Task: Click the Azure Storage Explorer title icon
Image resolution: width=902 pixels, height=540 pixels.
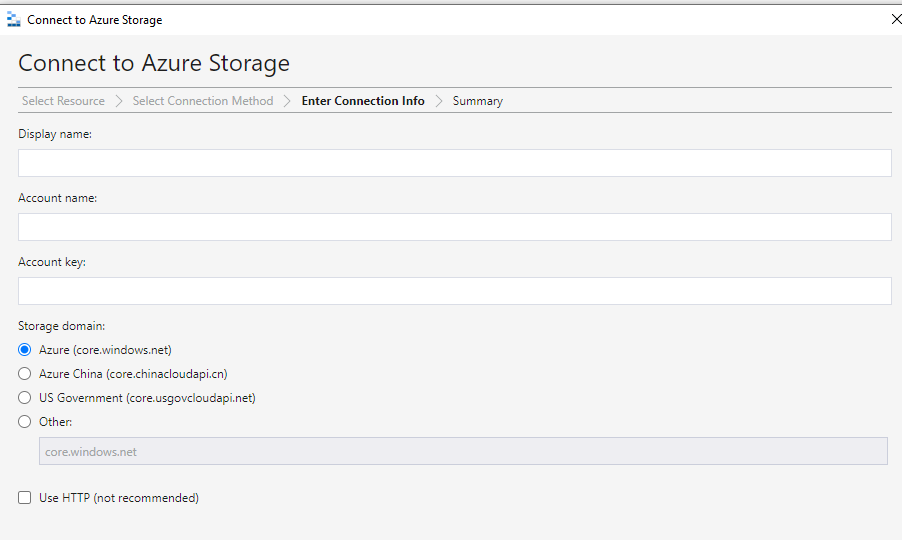Action: 13,20
